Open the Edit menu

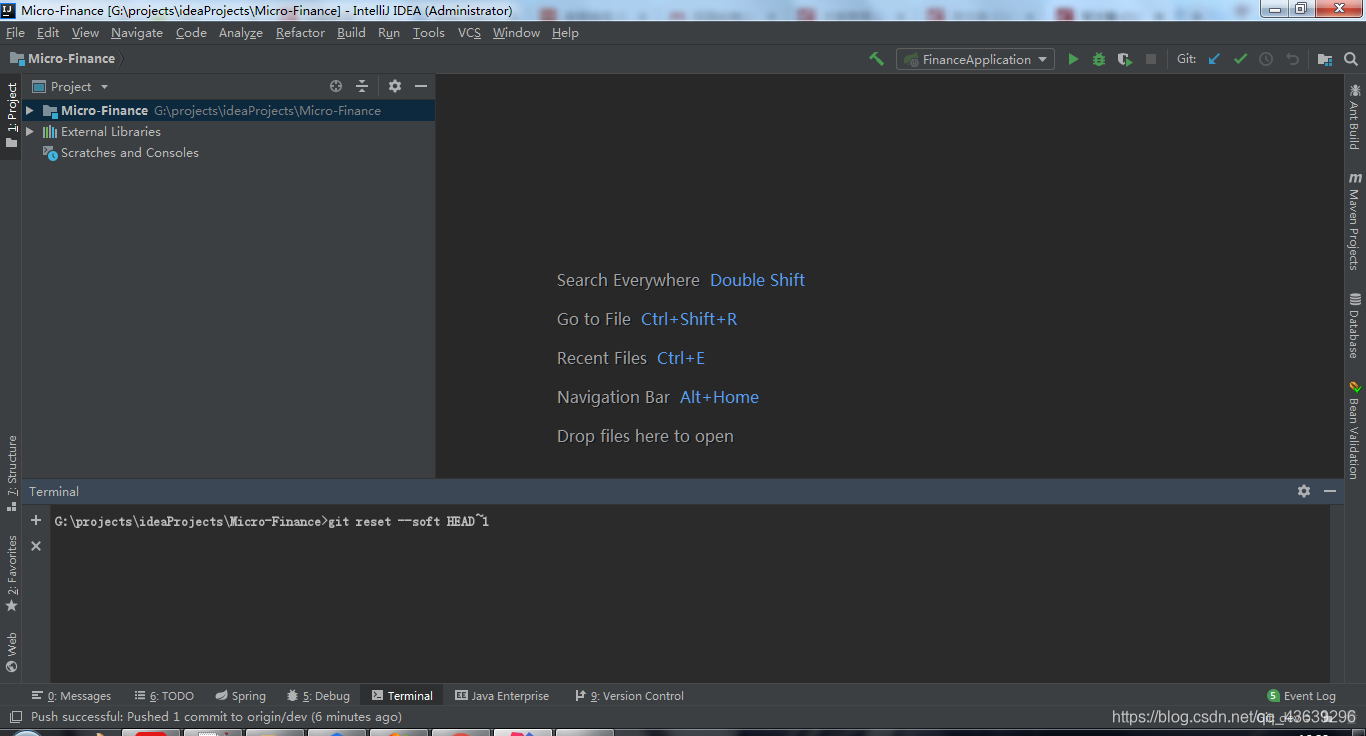(48, 33)
